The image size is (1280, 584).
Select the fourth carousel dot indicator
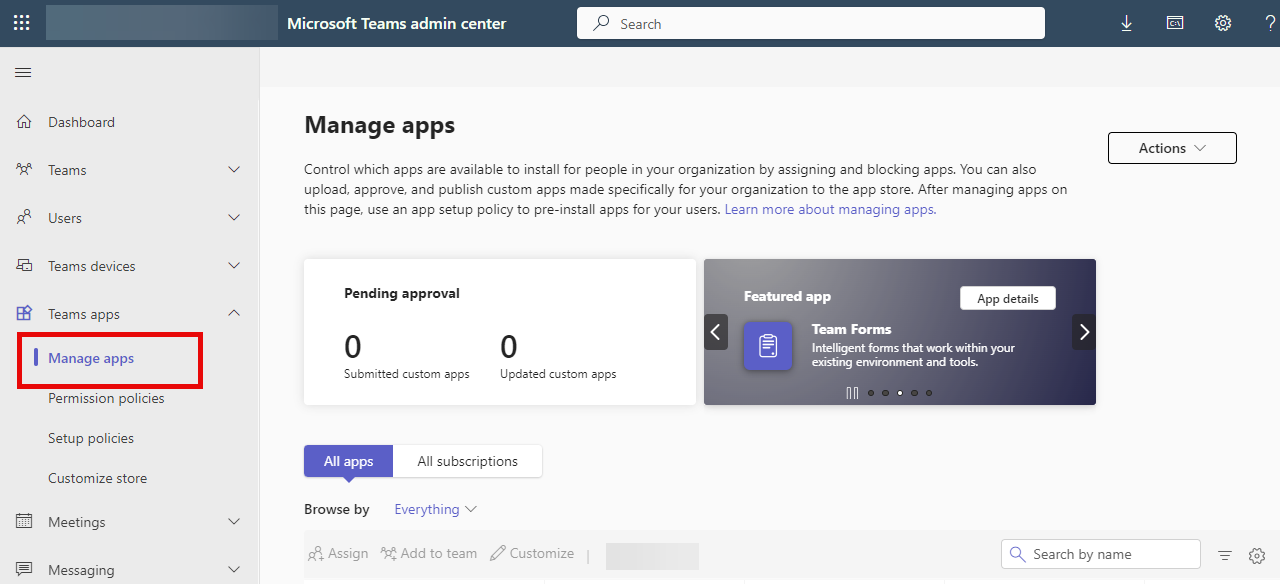(914, 393)
